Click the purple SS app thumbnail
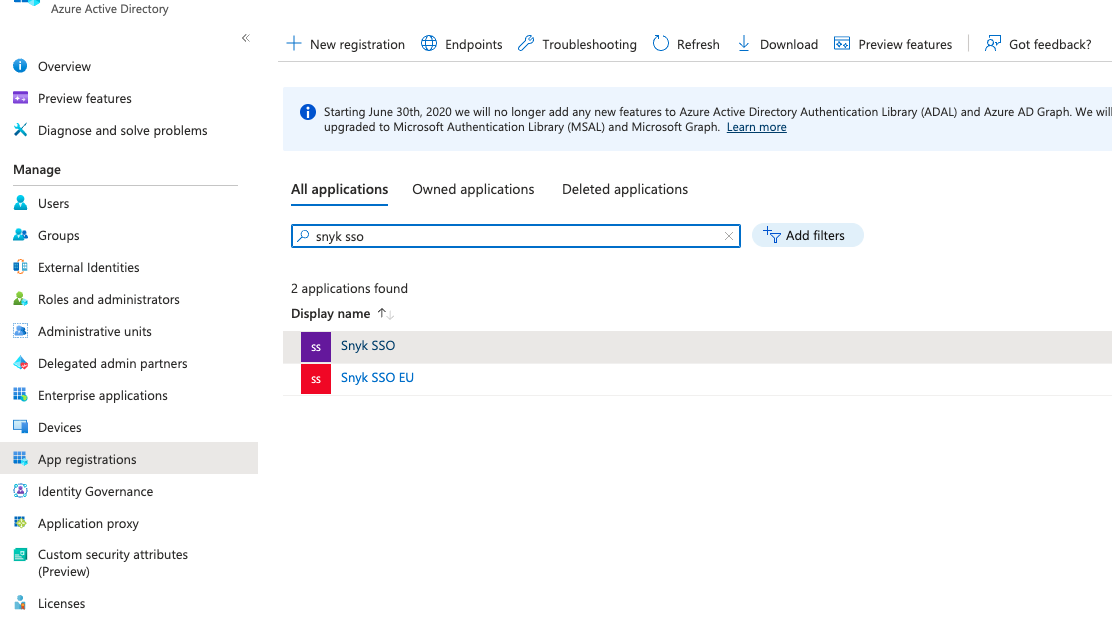The height and width of the screenshot is (617, 1112). (x=316, y=347)
